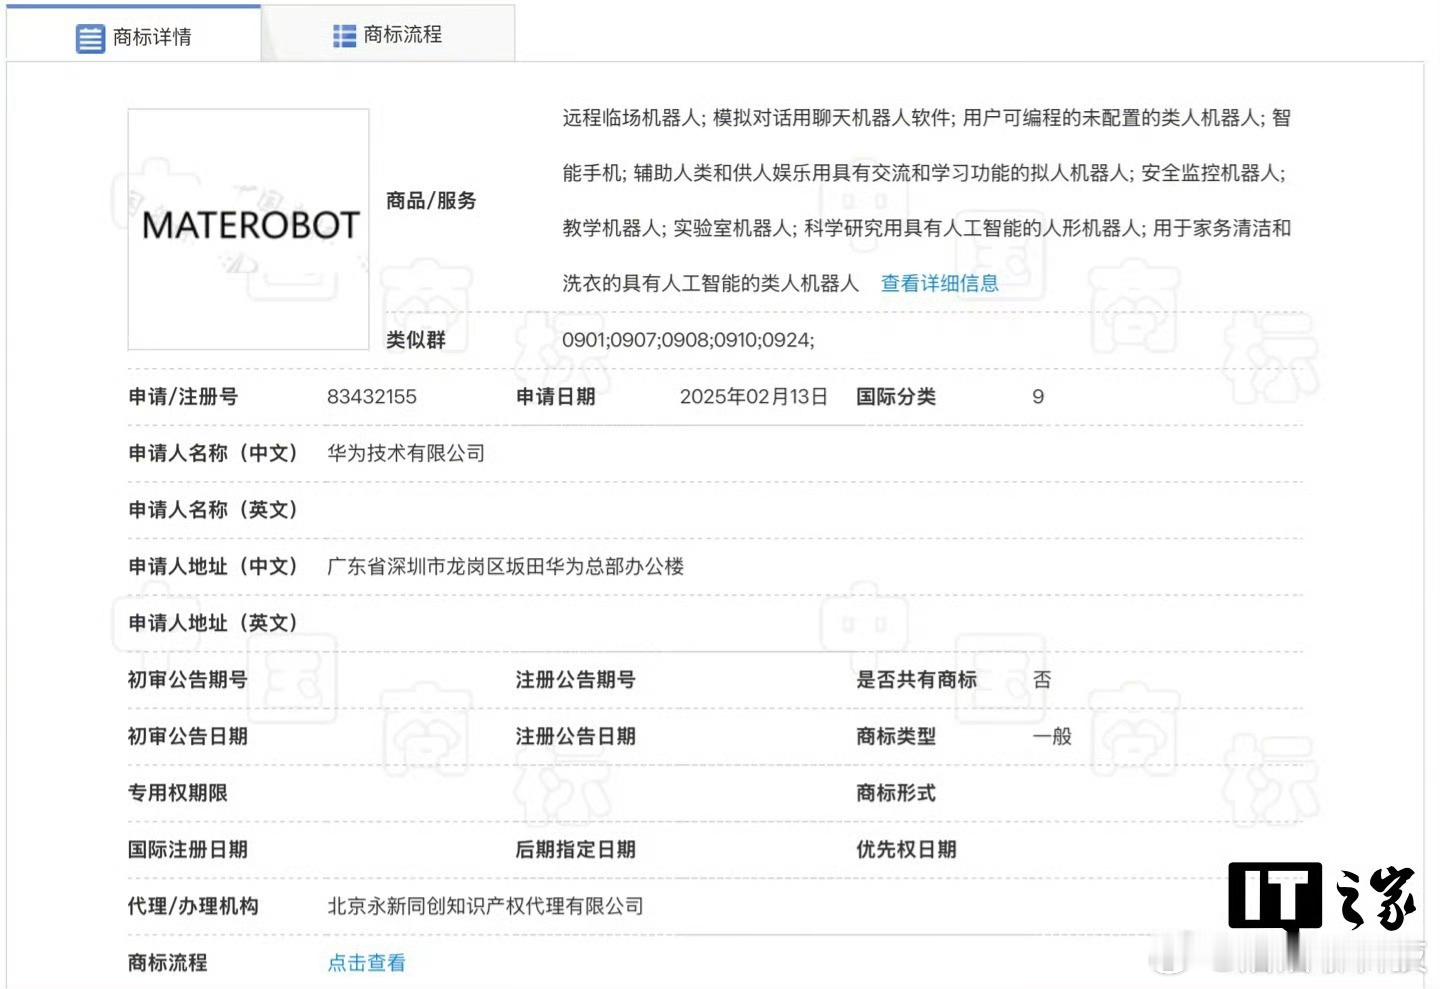
Task: Click the 后期指定日期 label
Action: coord(576,849)
